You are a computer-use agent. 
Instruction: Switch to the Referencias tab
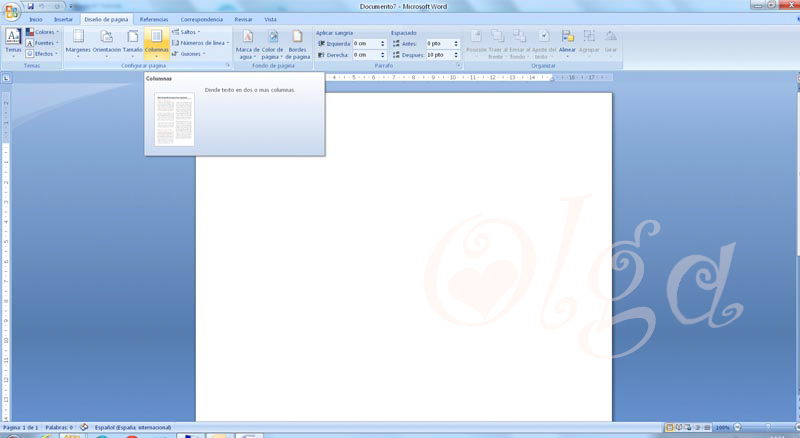(154, 19)
